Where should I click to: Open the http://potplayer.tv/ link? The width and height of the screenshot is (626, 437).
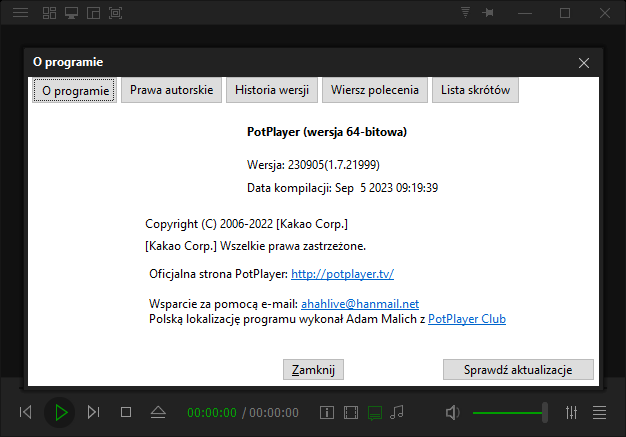tap(342, 274)
